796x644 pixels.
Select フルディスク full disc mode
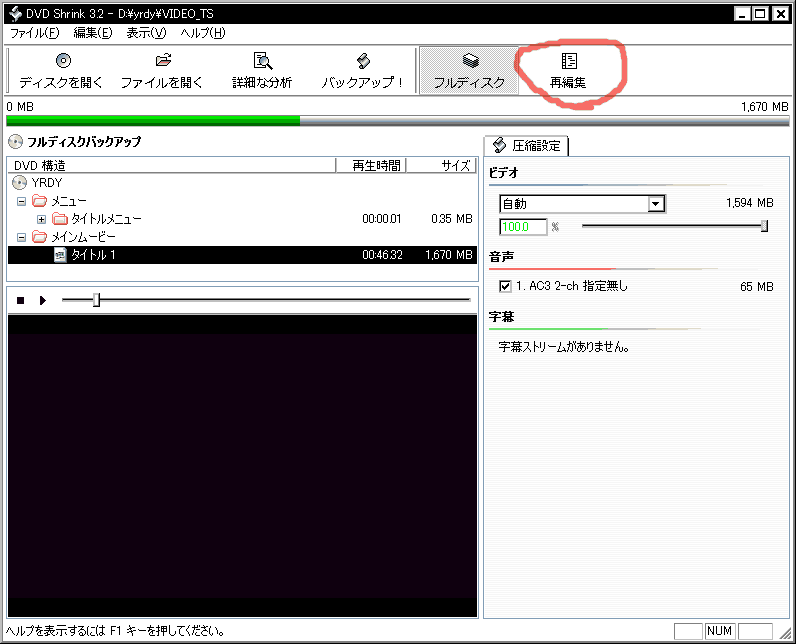pyautogui.click(x=469, y=71)
